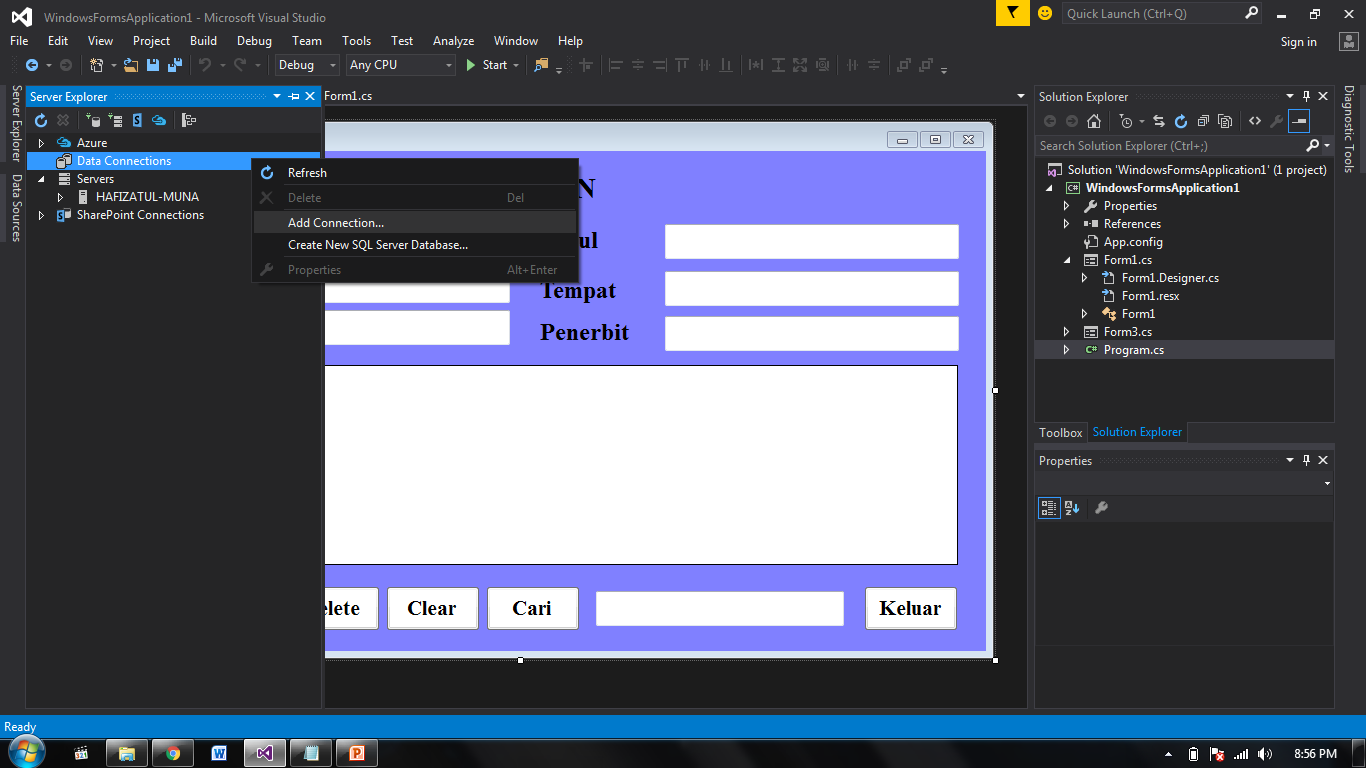Click the Collapse All icon in Solution Explorer
The height and width of the screenshot is (768, 1366).
[x=1203, y=121]
